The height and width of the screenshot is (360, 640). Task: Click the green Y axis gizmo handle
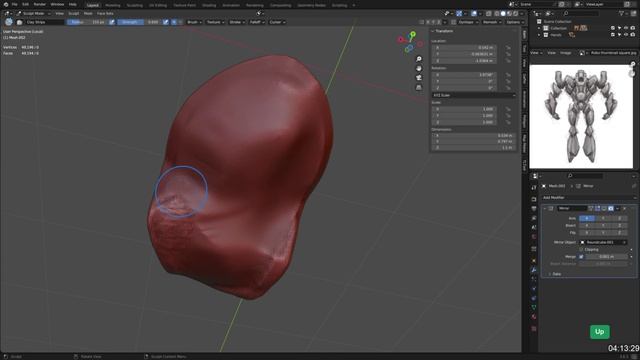[413, 34]
